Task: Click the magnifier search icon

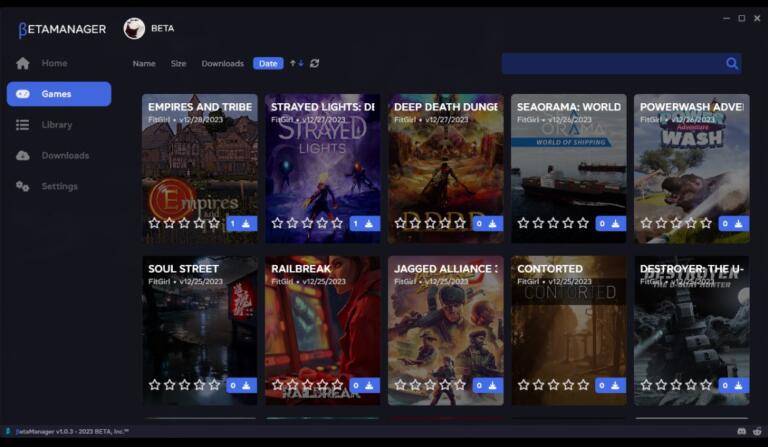Action: [732, 63]
